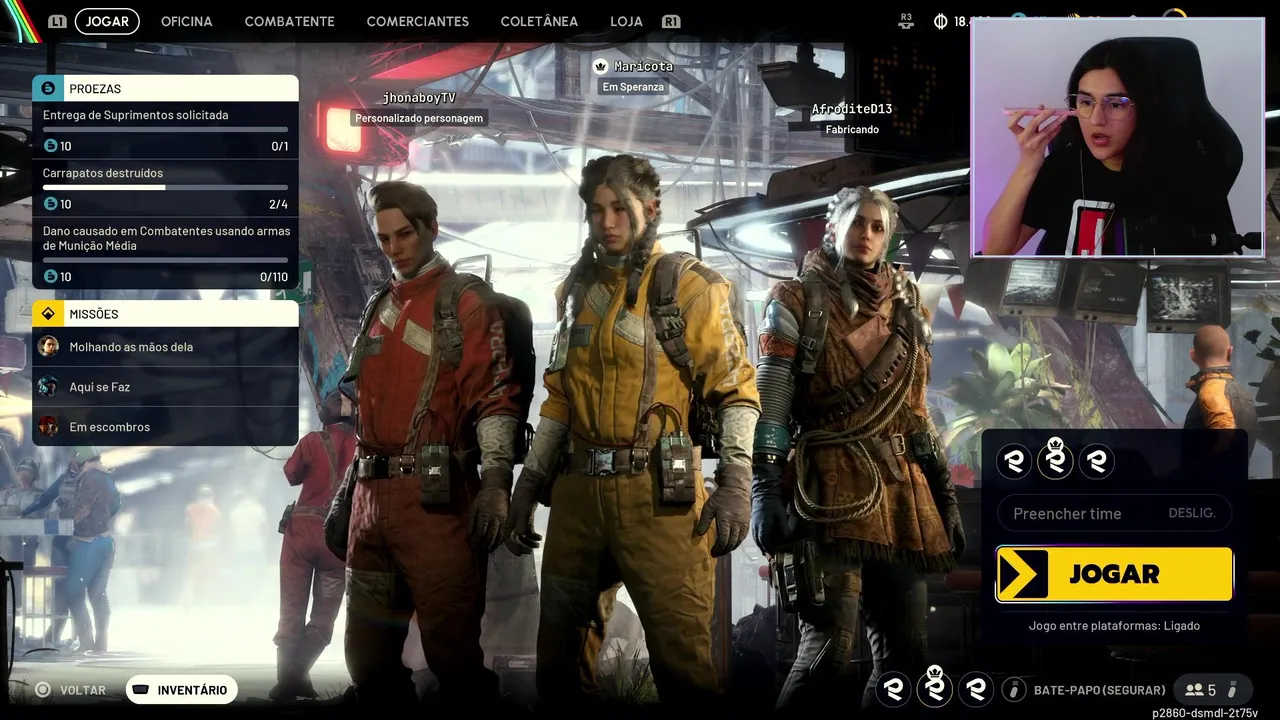Click the Personalizado personagem status label
Viewport: 1280px width, 720px height.
click(x=419, y=118)
